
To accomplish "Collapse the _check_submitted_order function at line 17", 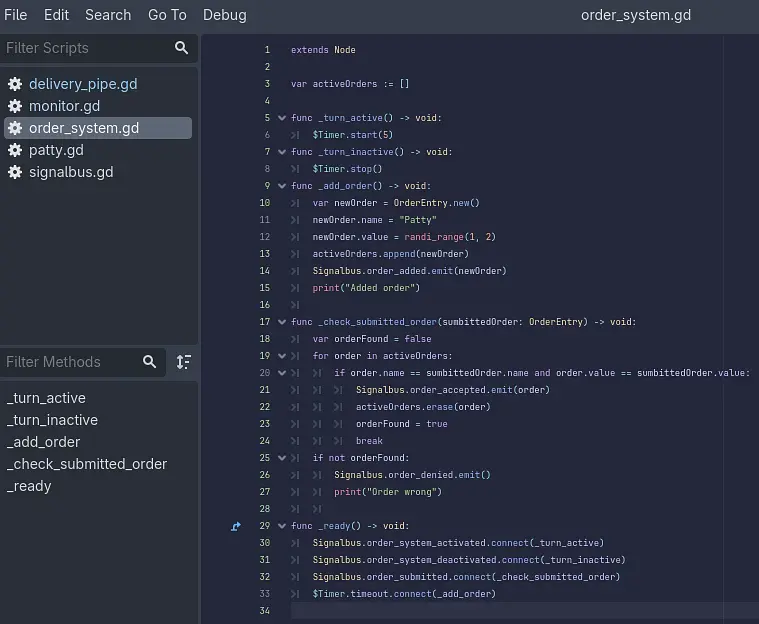I will click(x=282, y=322).
